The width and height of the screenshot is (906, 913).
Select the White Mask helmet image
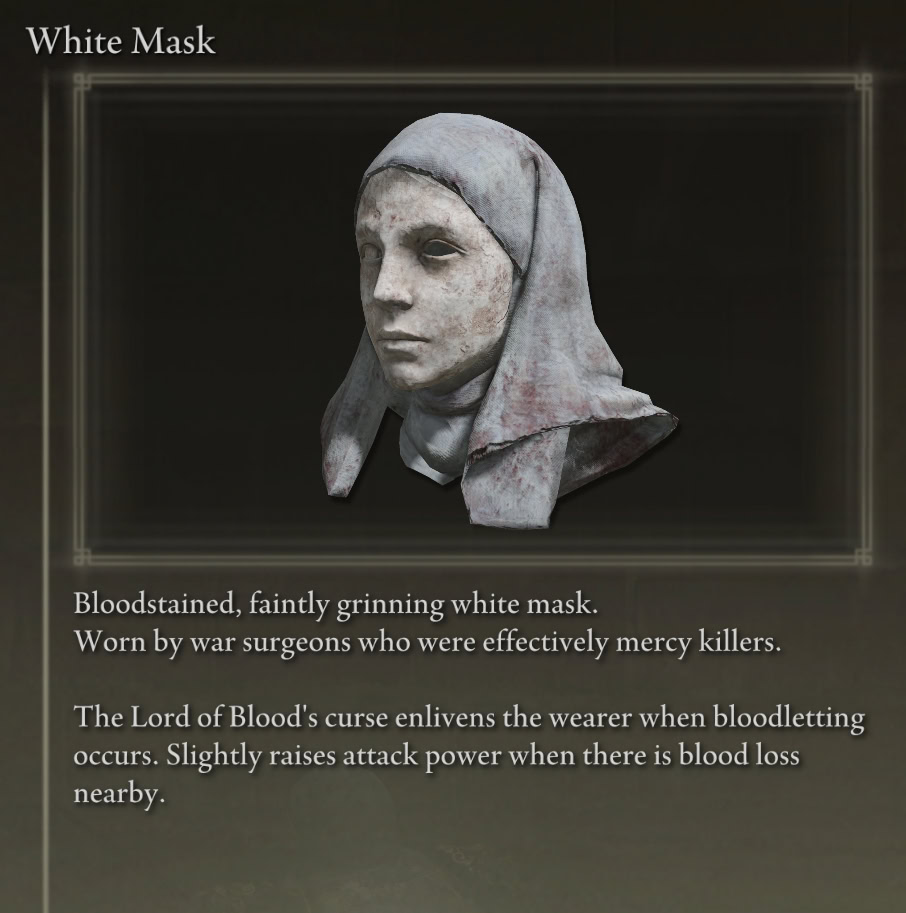tap(500, 320)
